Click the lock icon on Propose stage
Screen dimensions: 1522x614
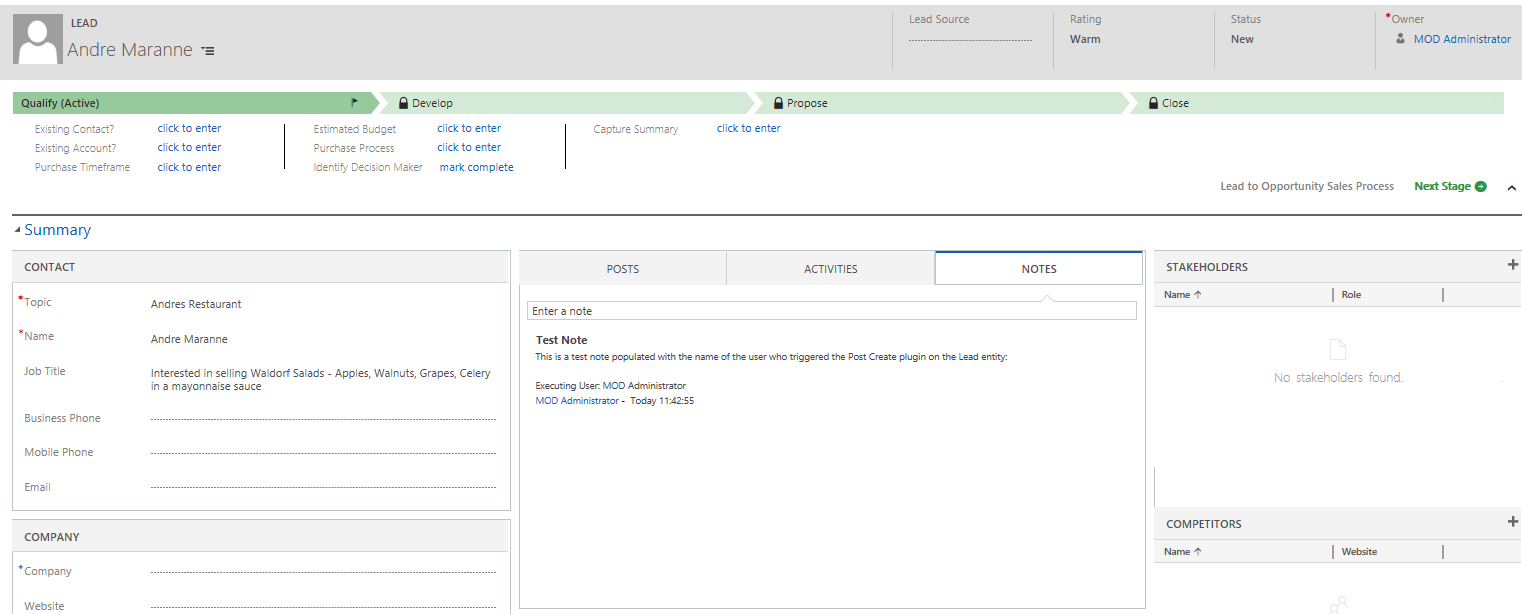[x=778, y=103]
